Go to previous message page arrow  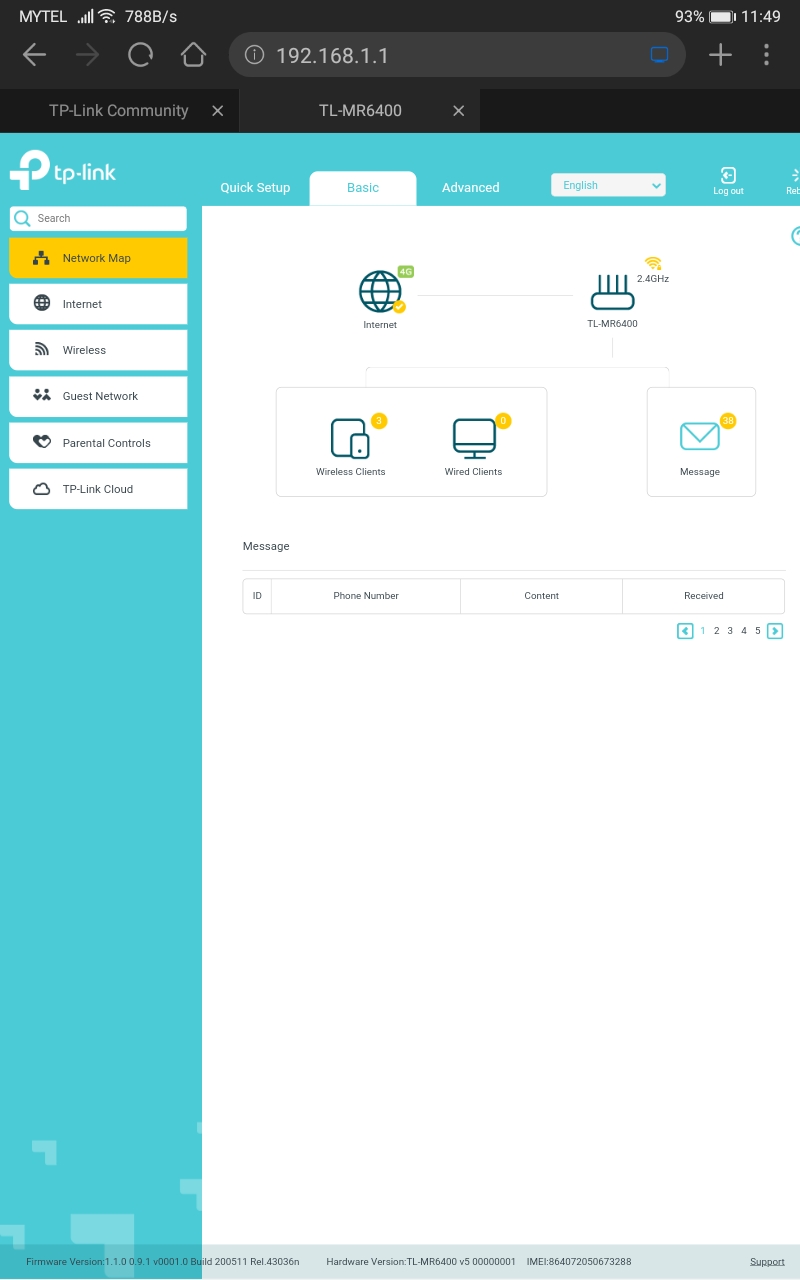point(685,631)
